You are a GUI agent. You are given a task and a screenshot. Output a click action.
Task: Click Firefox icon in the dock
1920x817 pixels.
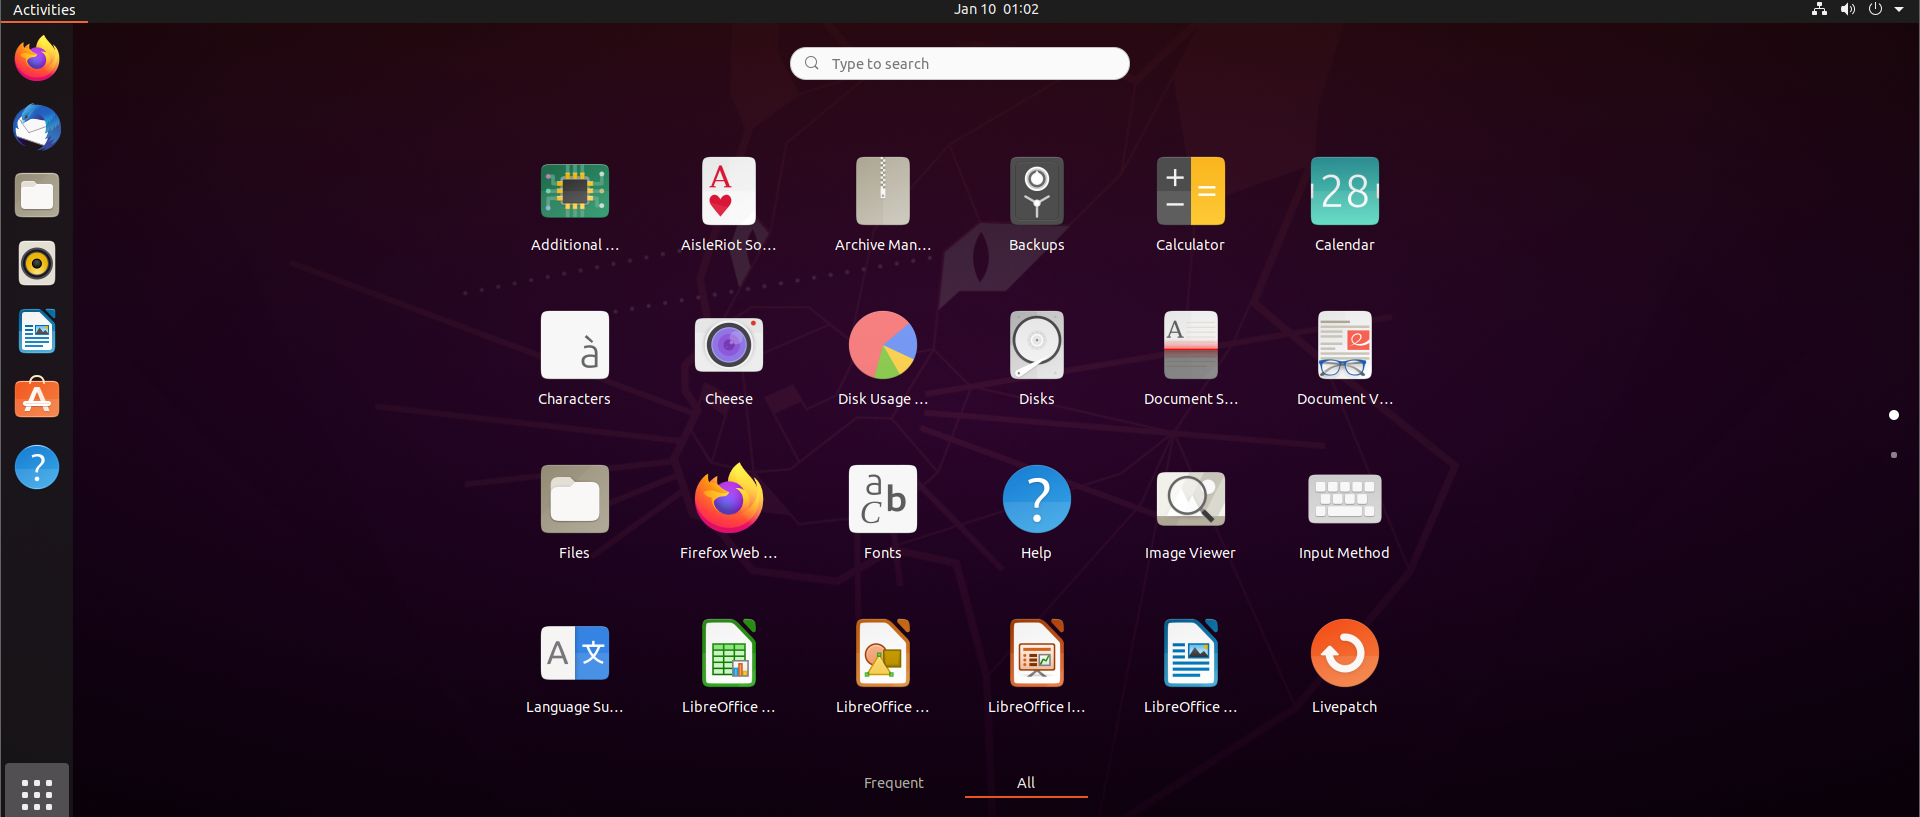click(37, 59)
